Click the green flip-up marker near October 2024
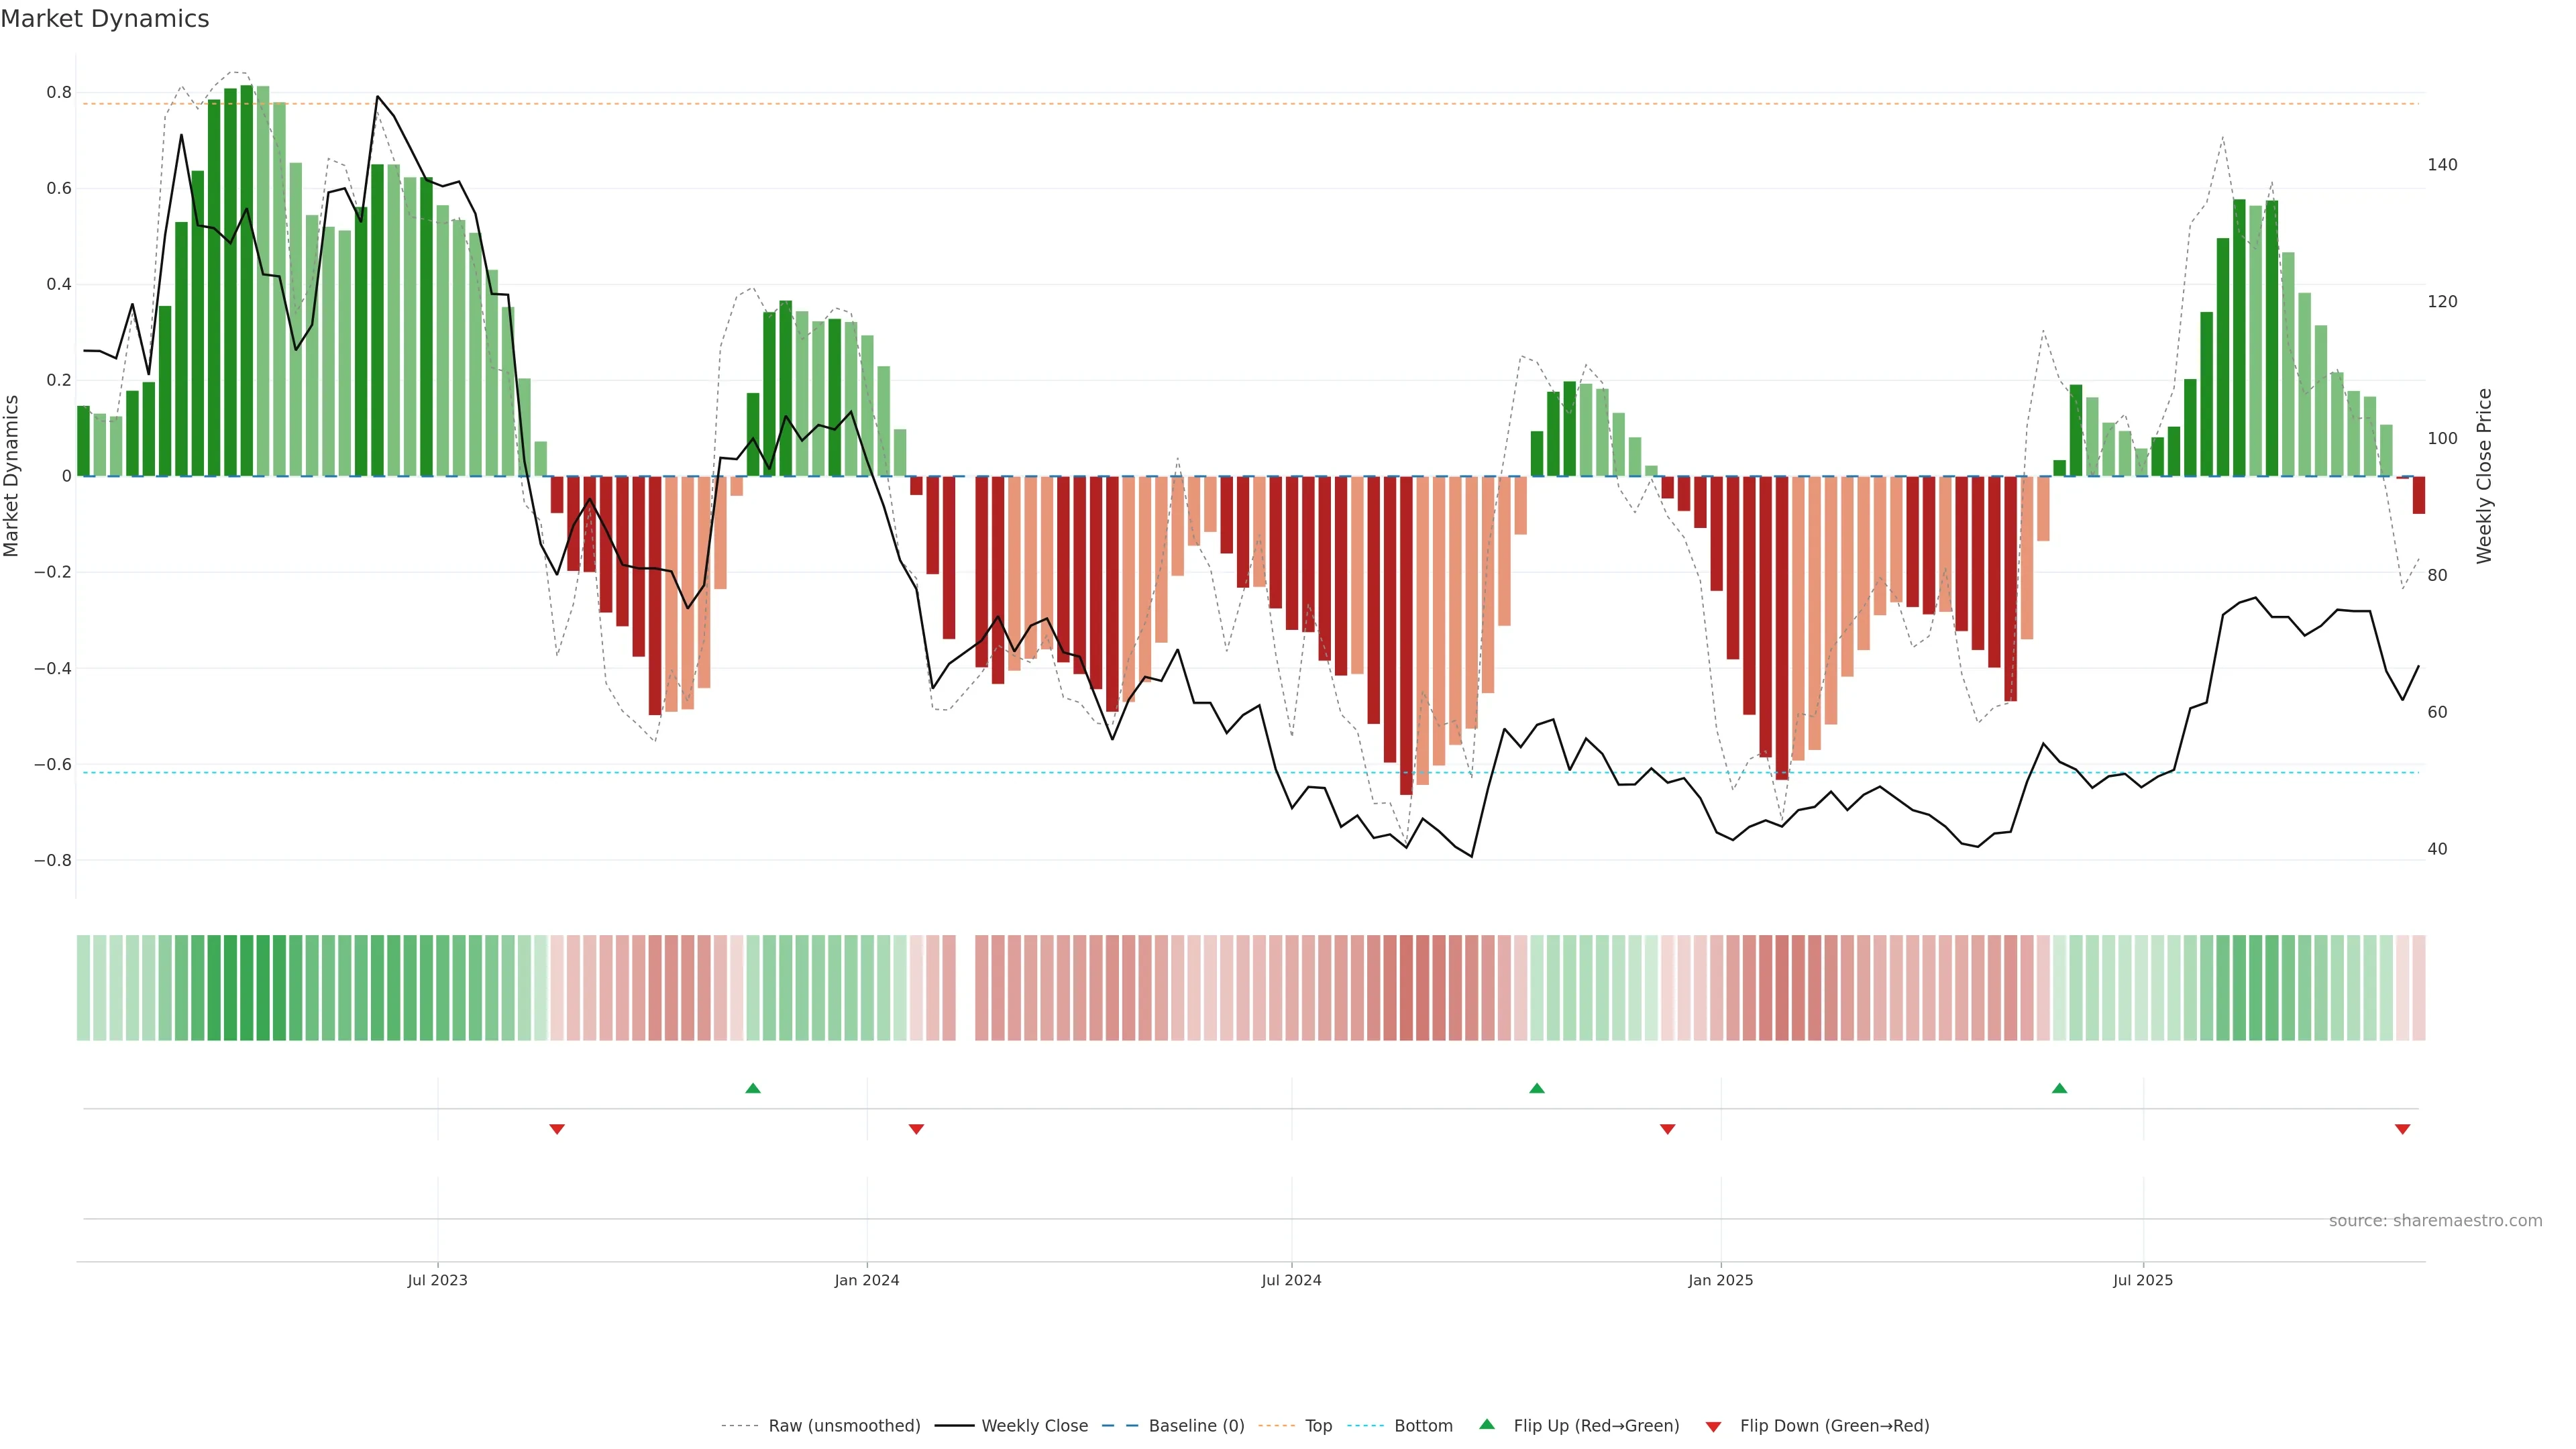This screenshot has width=2576, height=1449. click(1537, 1088)
